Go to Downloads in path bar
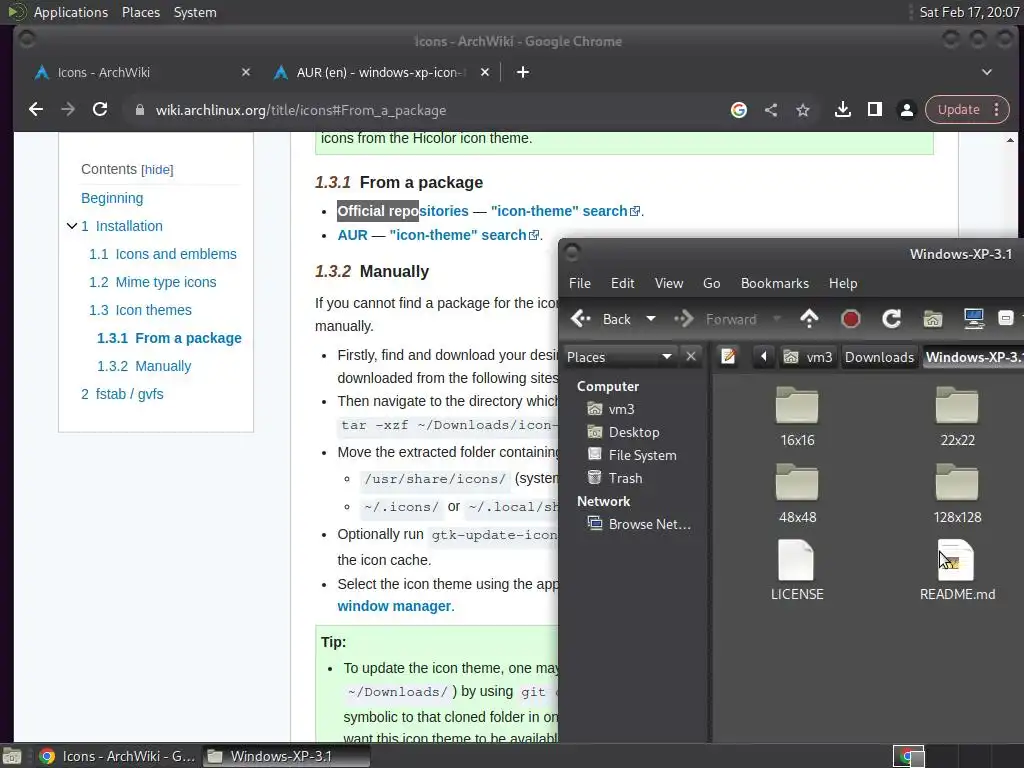The image size is (1024, 768). [880, 357]
